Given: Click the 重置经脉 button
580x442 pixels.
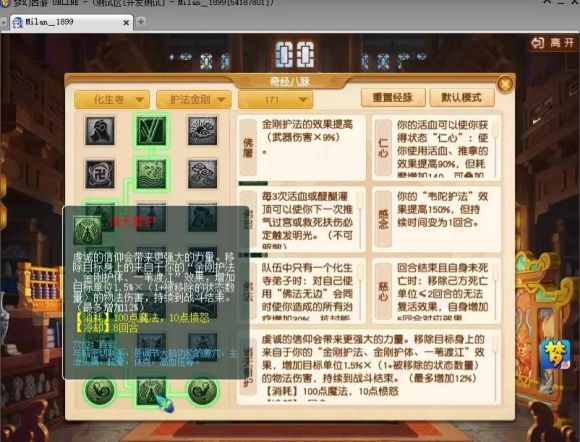Looking at the screenshot, I should (393, 98).
